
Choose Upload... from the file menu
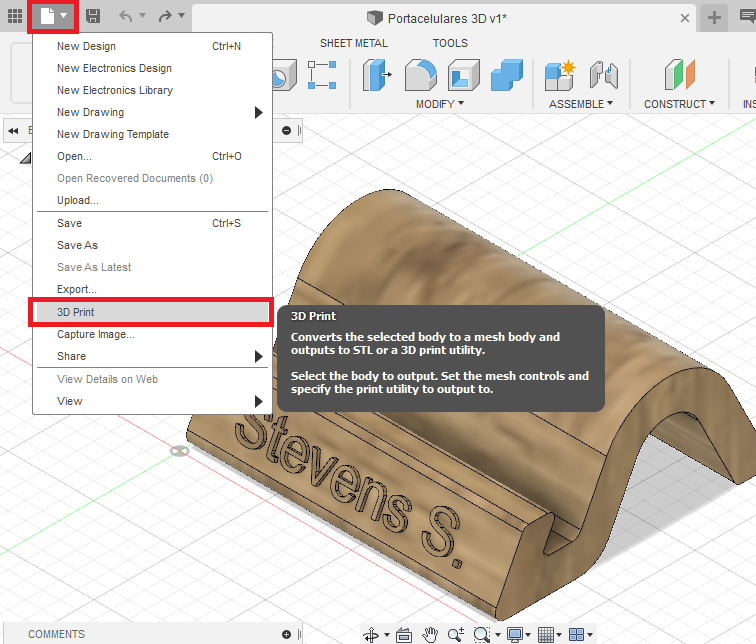(152, 200)
